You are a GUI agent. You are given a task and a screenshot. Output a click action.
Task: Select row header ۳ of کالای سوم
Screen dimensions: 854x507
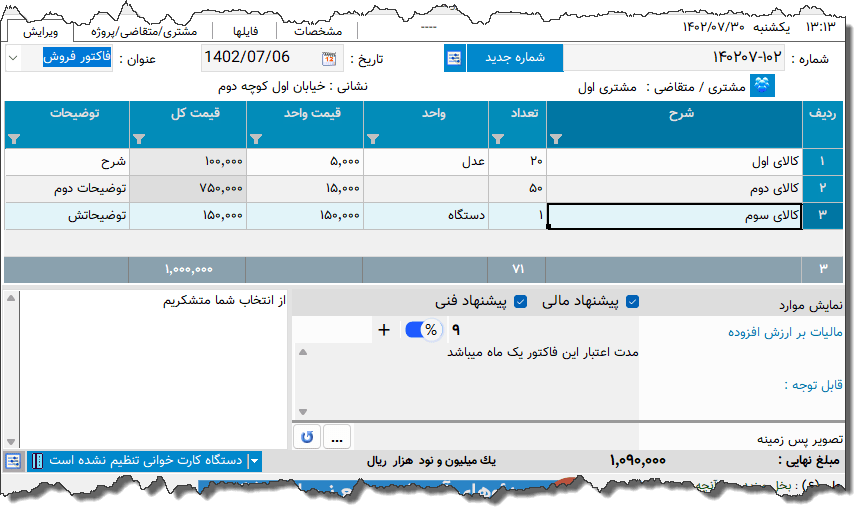point(822,216)
